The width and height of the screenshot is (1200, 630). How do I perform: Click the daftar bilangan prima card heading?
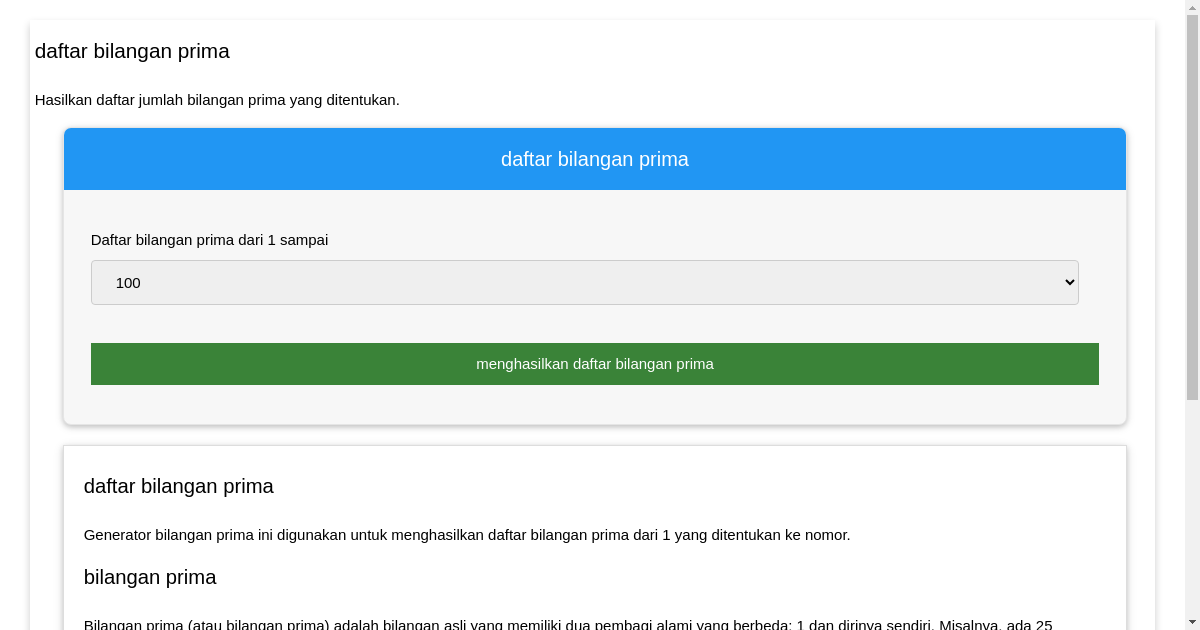coord(178,486)
